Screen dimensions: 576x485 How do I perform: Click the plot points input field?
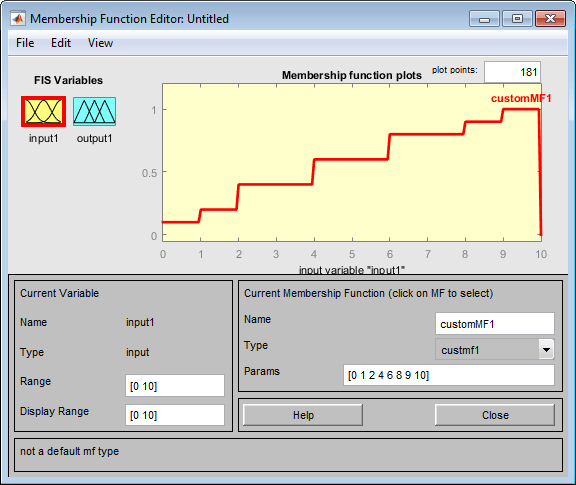(512, 72)
